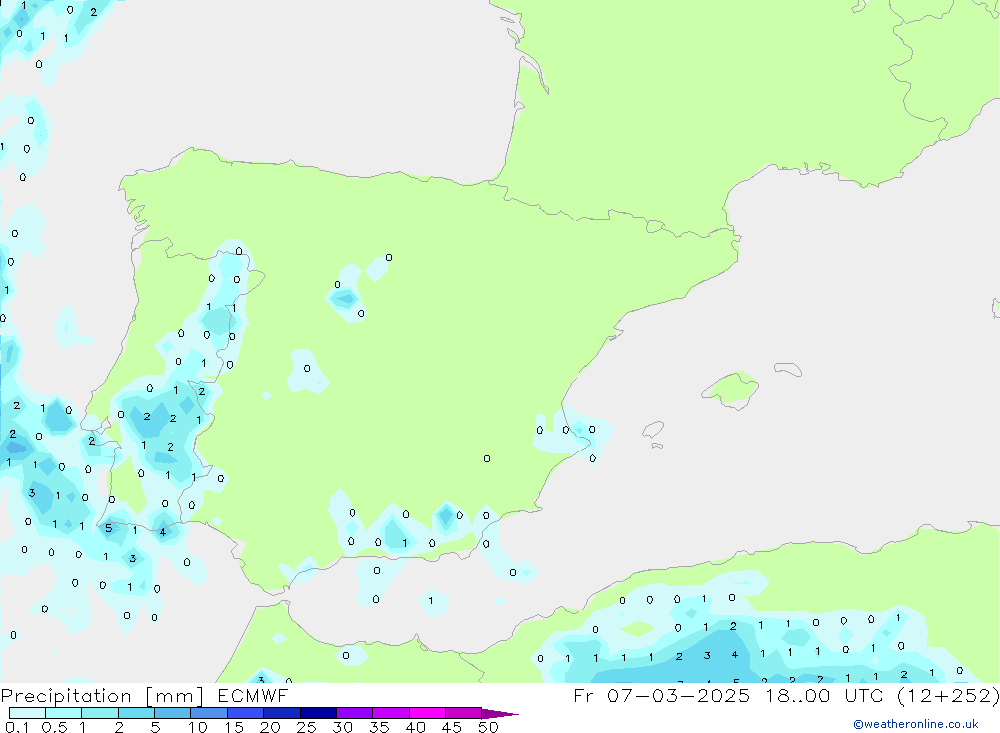Click the '0.1' legend scale label
Image resolution: width=1000 pixels, height=733 pixels.
[x=17, y=727]
